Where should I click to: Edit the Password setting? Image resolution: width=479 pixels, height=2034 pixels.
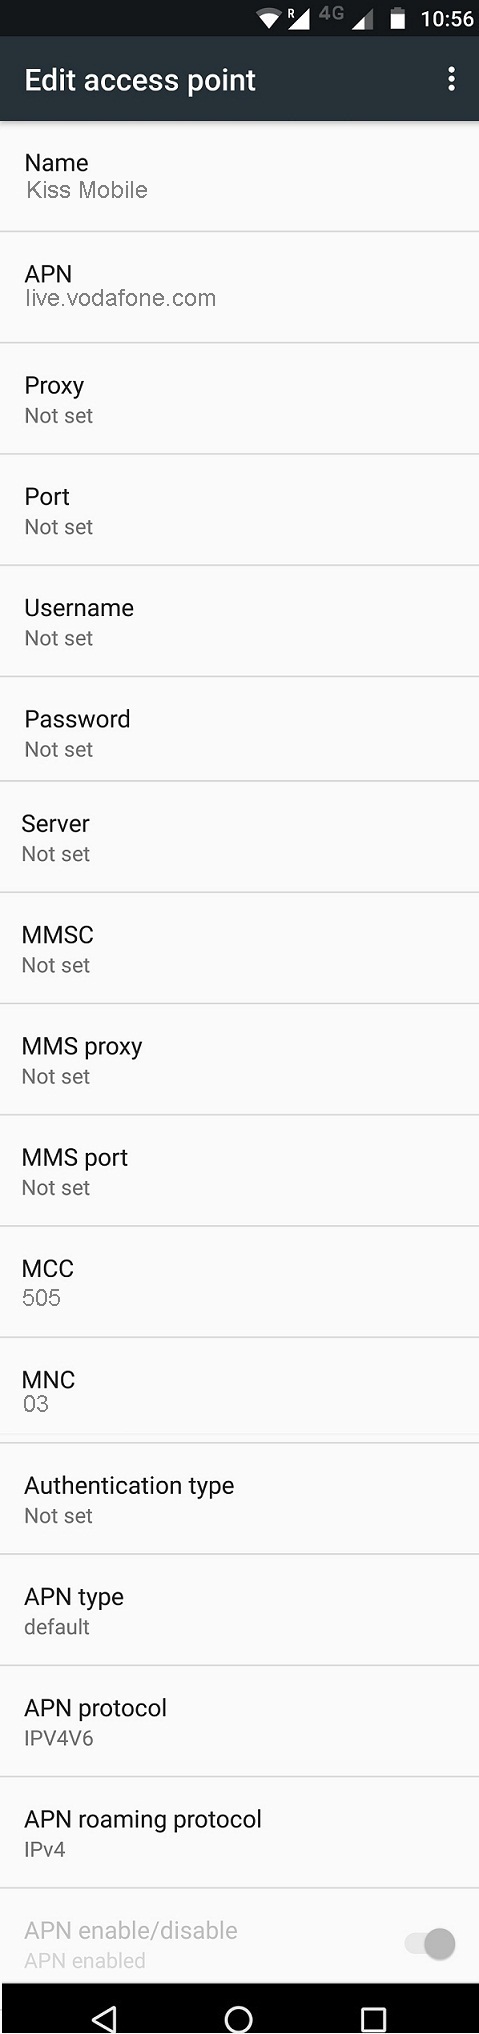pyautogui.click(x=239, y=729)
